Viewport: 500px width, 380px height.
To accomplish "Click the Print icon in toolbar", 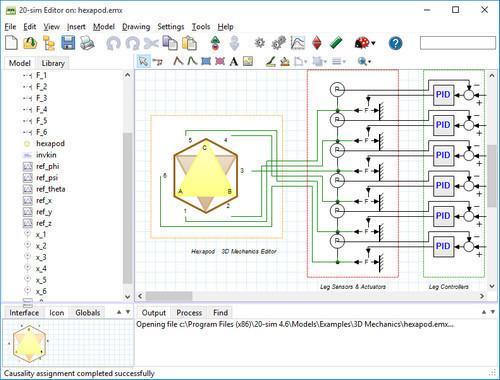I will [x=87, y=43].
